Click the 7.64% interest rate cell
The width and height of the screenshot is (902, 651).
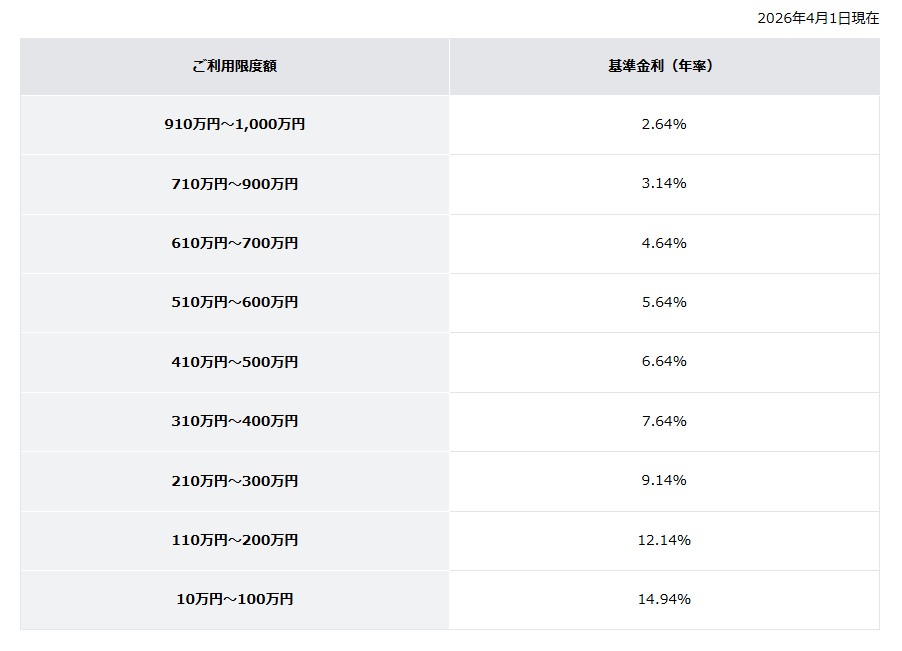[x=664, y=421]
